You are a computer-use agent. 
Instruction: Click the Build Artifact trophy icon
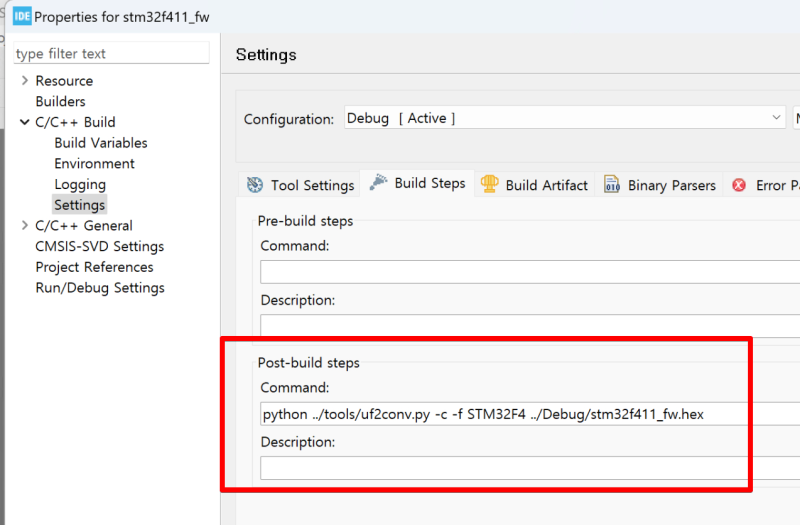pos(489,184)
